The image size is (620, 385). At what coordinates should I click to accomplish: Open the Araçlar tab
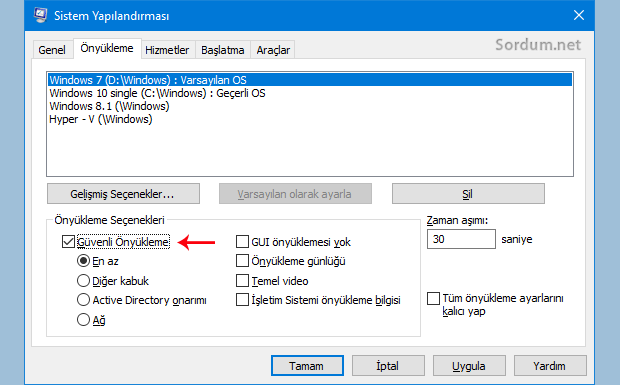pos(273,50)
